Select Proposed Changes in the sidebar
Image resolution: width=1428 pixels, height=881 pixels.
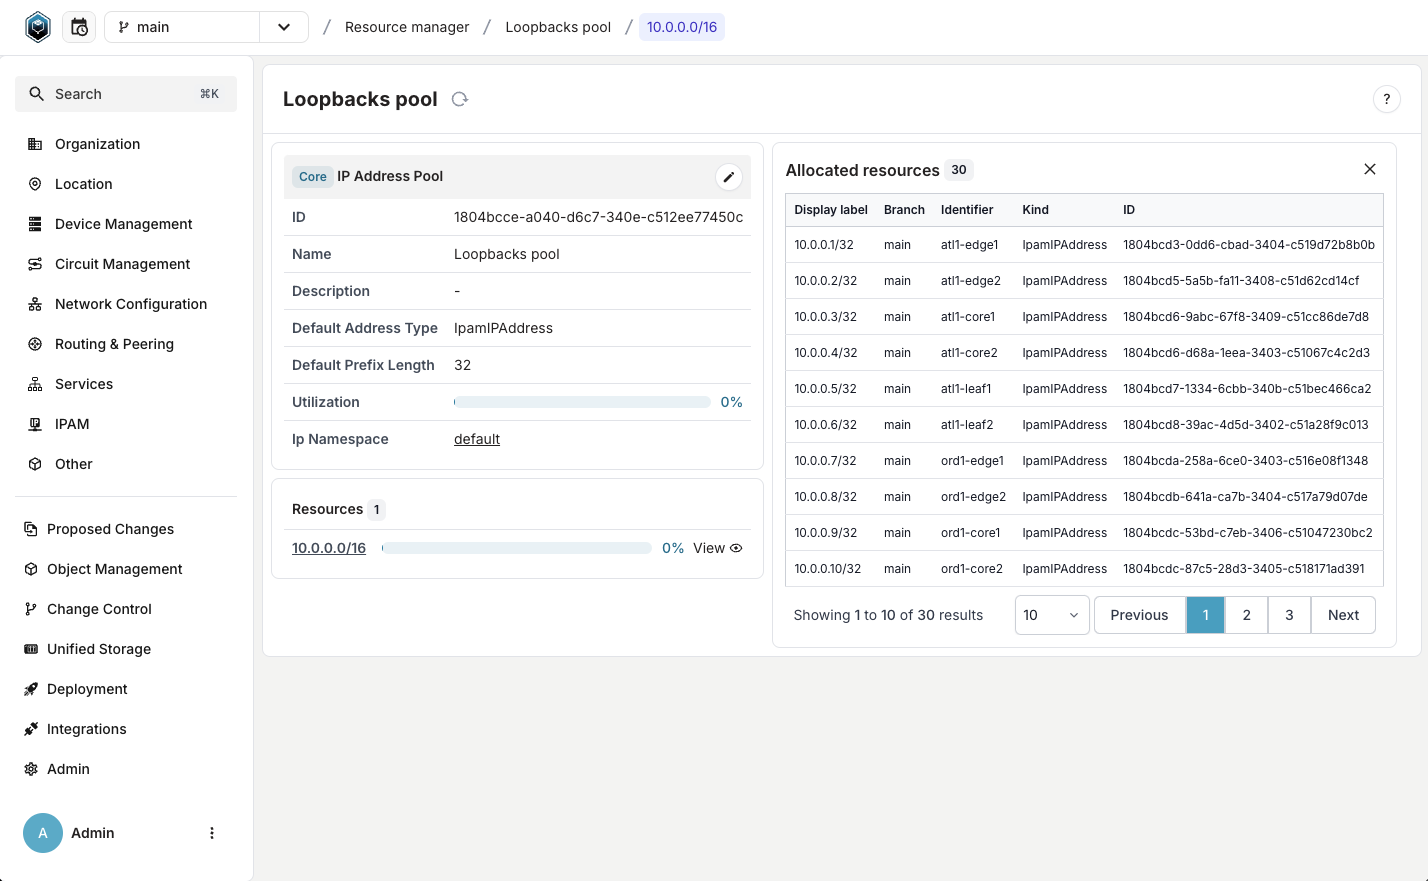[110, 529]
